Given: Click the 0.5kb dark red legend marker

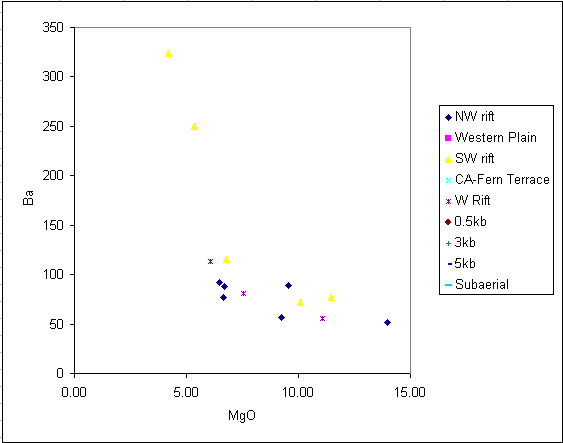Looking at the screenshot, I should (x=448, y=222).
